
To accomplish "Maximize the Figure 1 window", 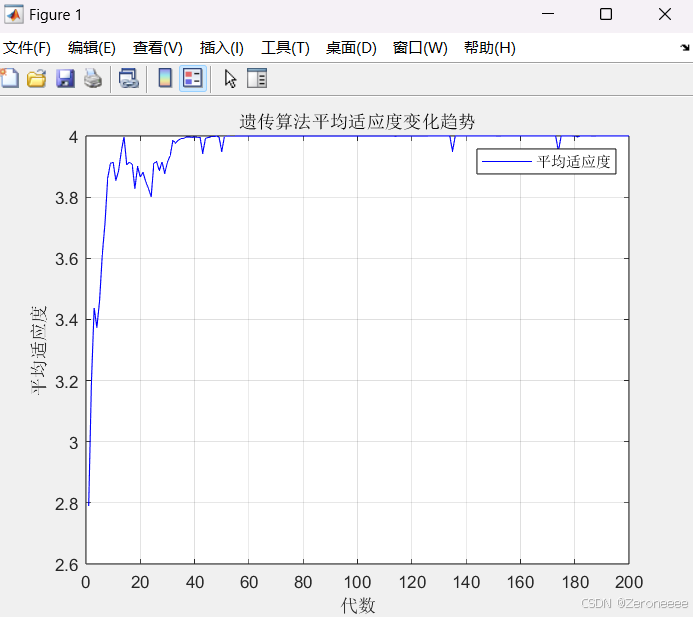I will [606, 14].
